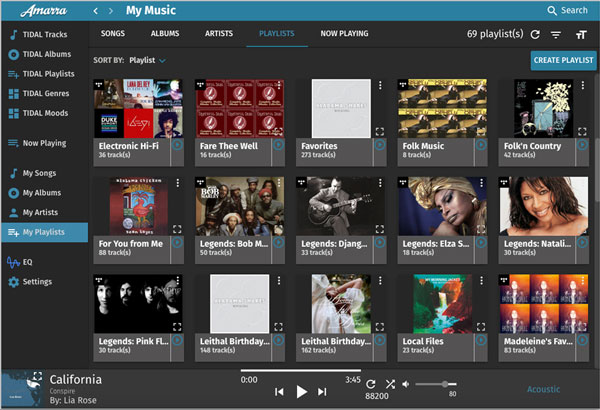
Task: Open more options for Folk'n Country
Action: [582, 85]
